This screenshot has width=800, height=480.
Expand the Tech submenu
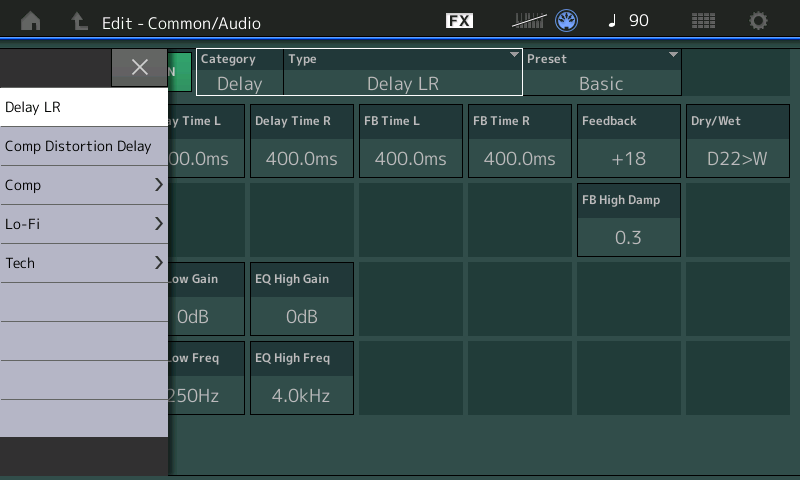click(83, 263)
